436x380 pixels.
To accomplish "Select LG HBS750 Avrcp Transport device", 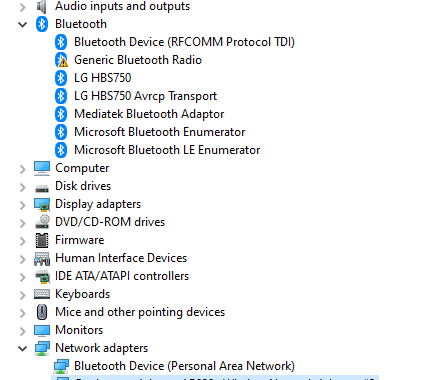I will coord(145,96).
